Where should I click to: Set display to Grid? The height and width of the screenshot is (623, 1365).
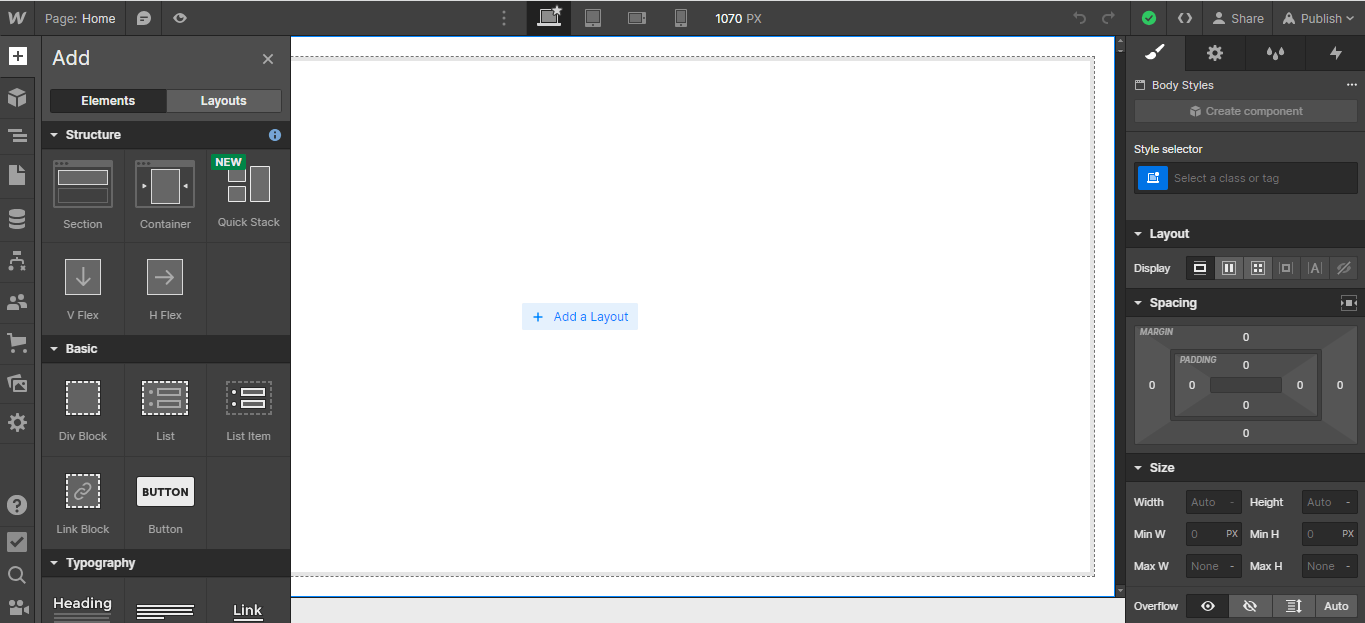click(x=1258, y=268)
